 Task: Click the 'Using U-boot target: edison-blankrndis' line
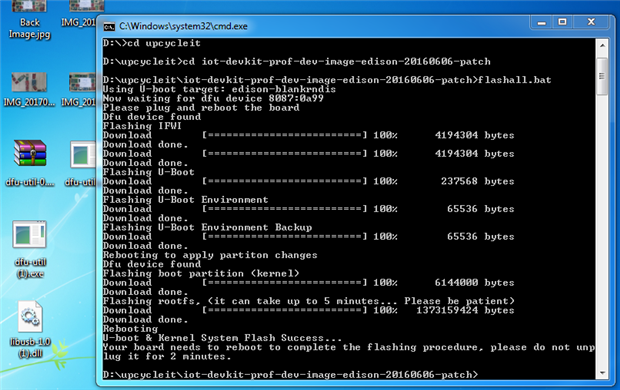pyautogui.click(x=219, y=89)
